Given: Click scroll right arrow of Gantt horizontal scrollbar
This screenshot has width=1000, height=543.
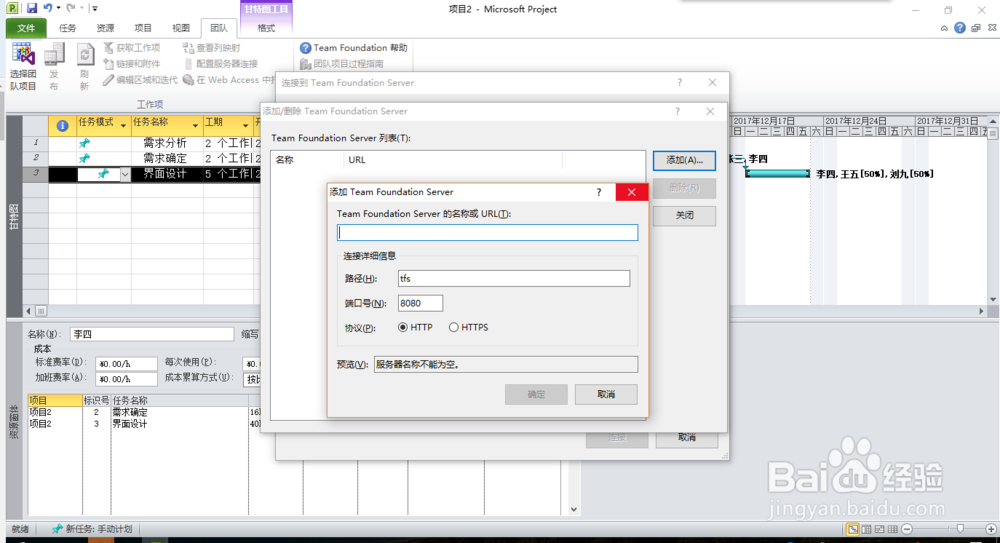Looking at the screenshot, I should [982, 311].
